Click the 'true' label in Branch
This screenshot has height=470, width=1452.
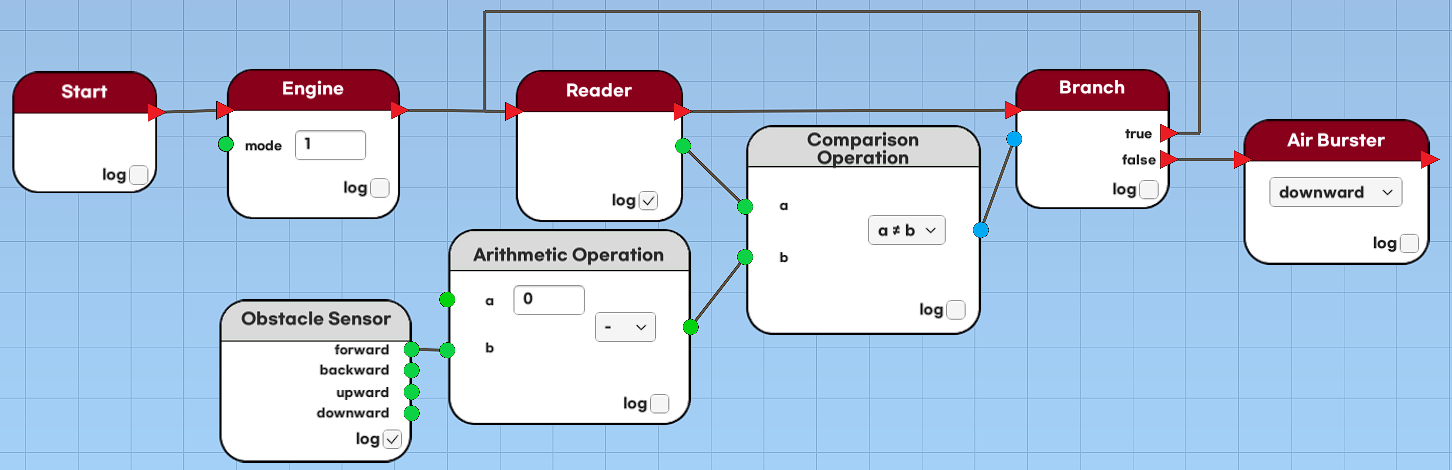click(x=1138, y=133)
